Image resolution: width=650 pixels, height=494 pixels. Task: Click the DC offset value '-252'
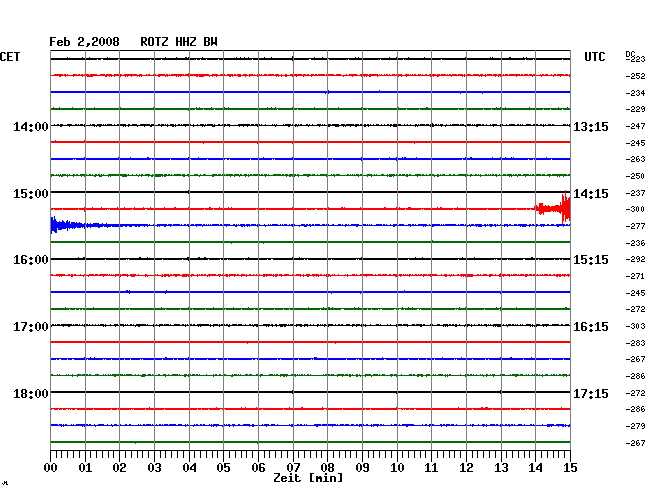(x=635, y=76)
